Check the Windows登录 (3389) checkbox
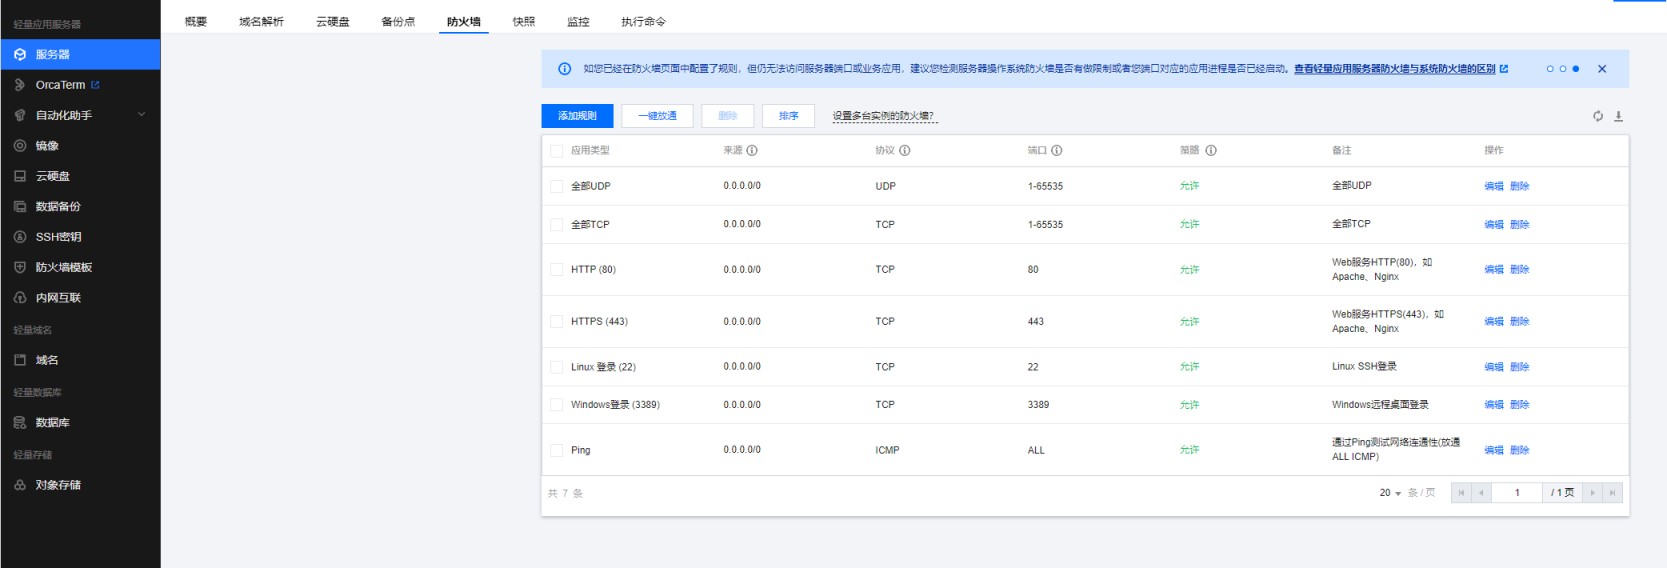Screen dimensions: 1667x568 click(x=557, y=405)
